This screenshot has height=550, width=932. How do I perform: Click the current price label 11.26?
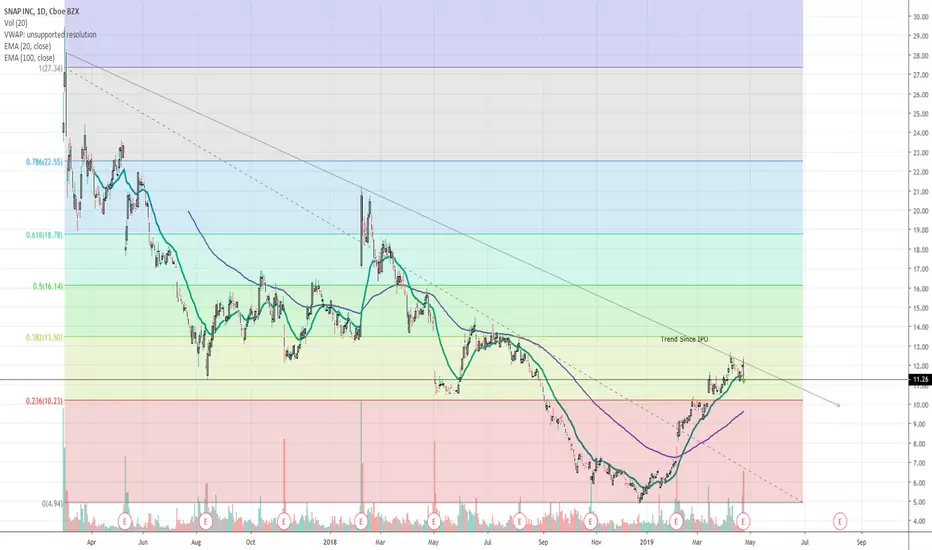point(920,379)
